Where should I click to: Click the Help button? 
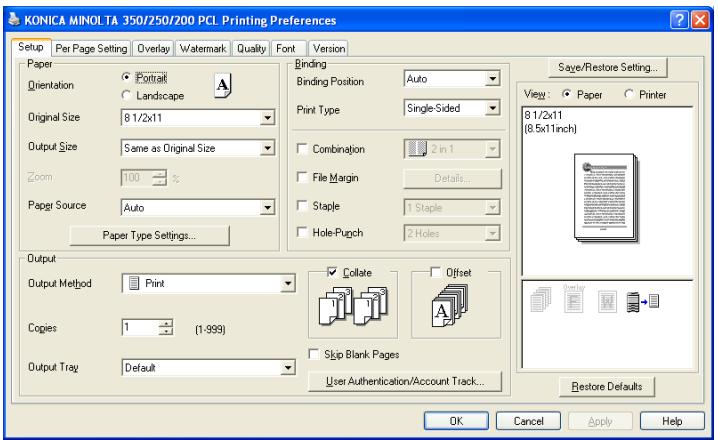click(672, 421)
